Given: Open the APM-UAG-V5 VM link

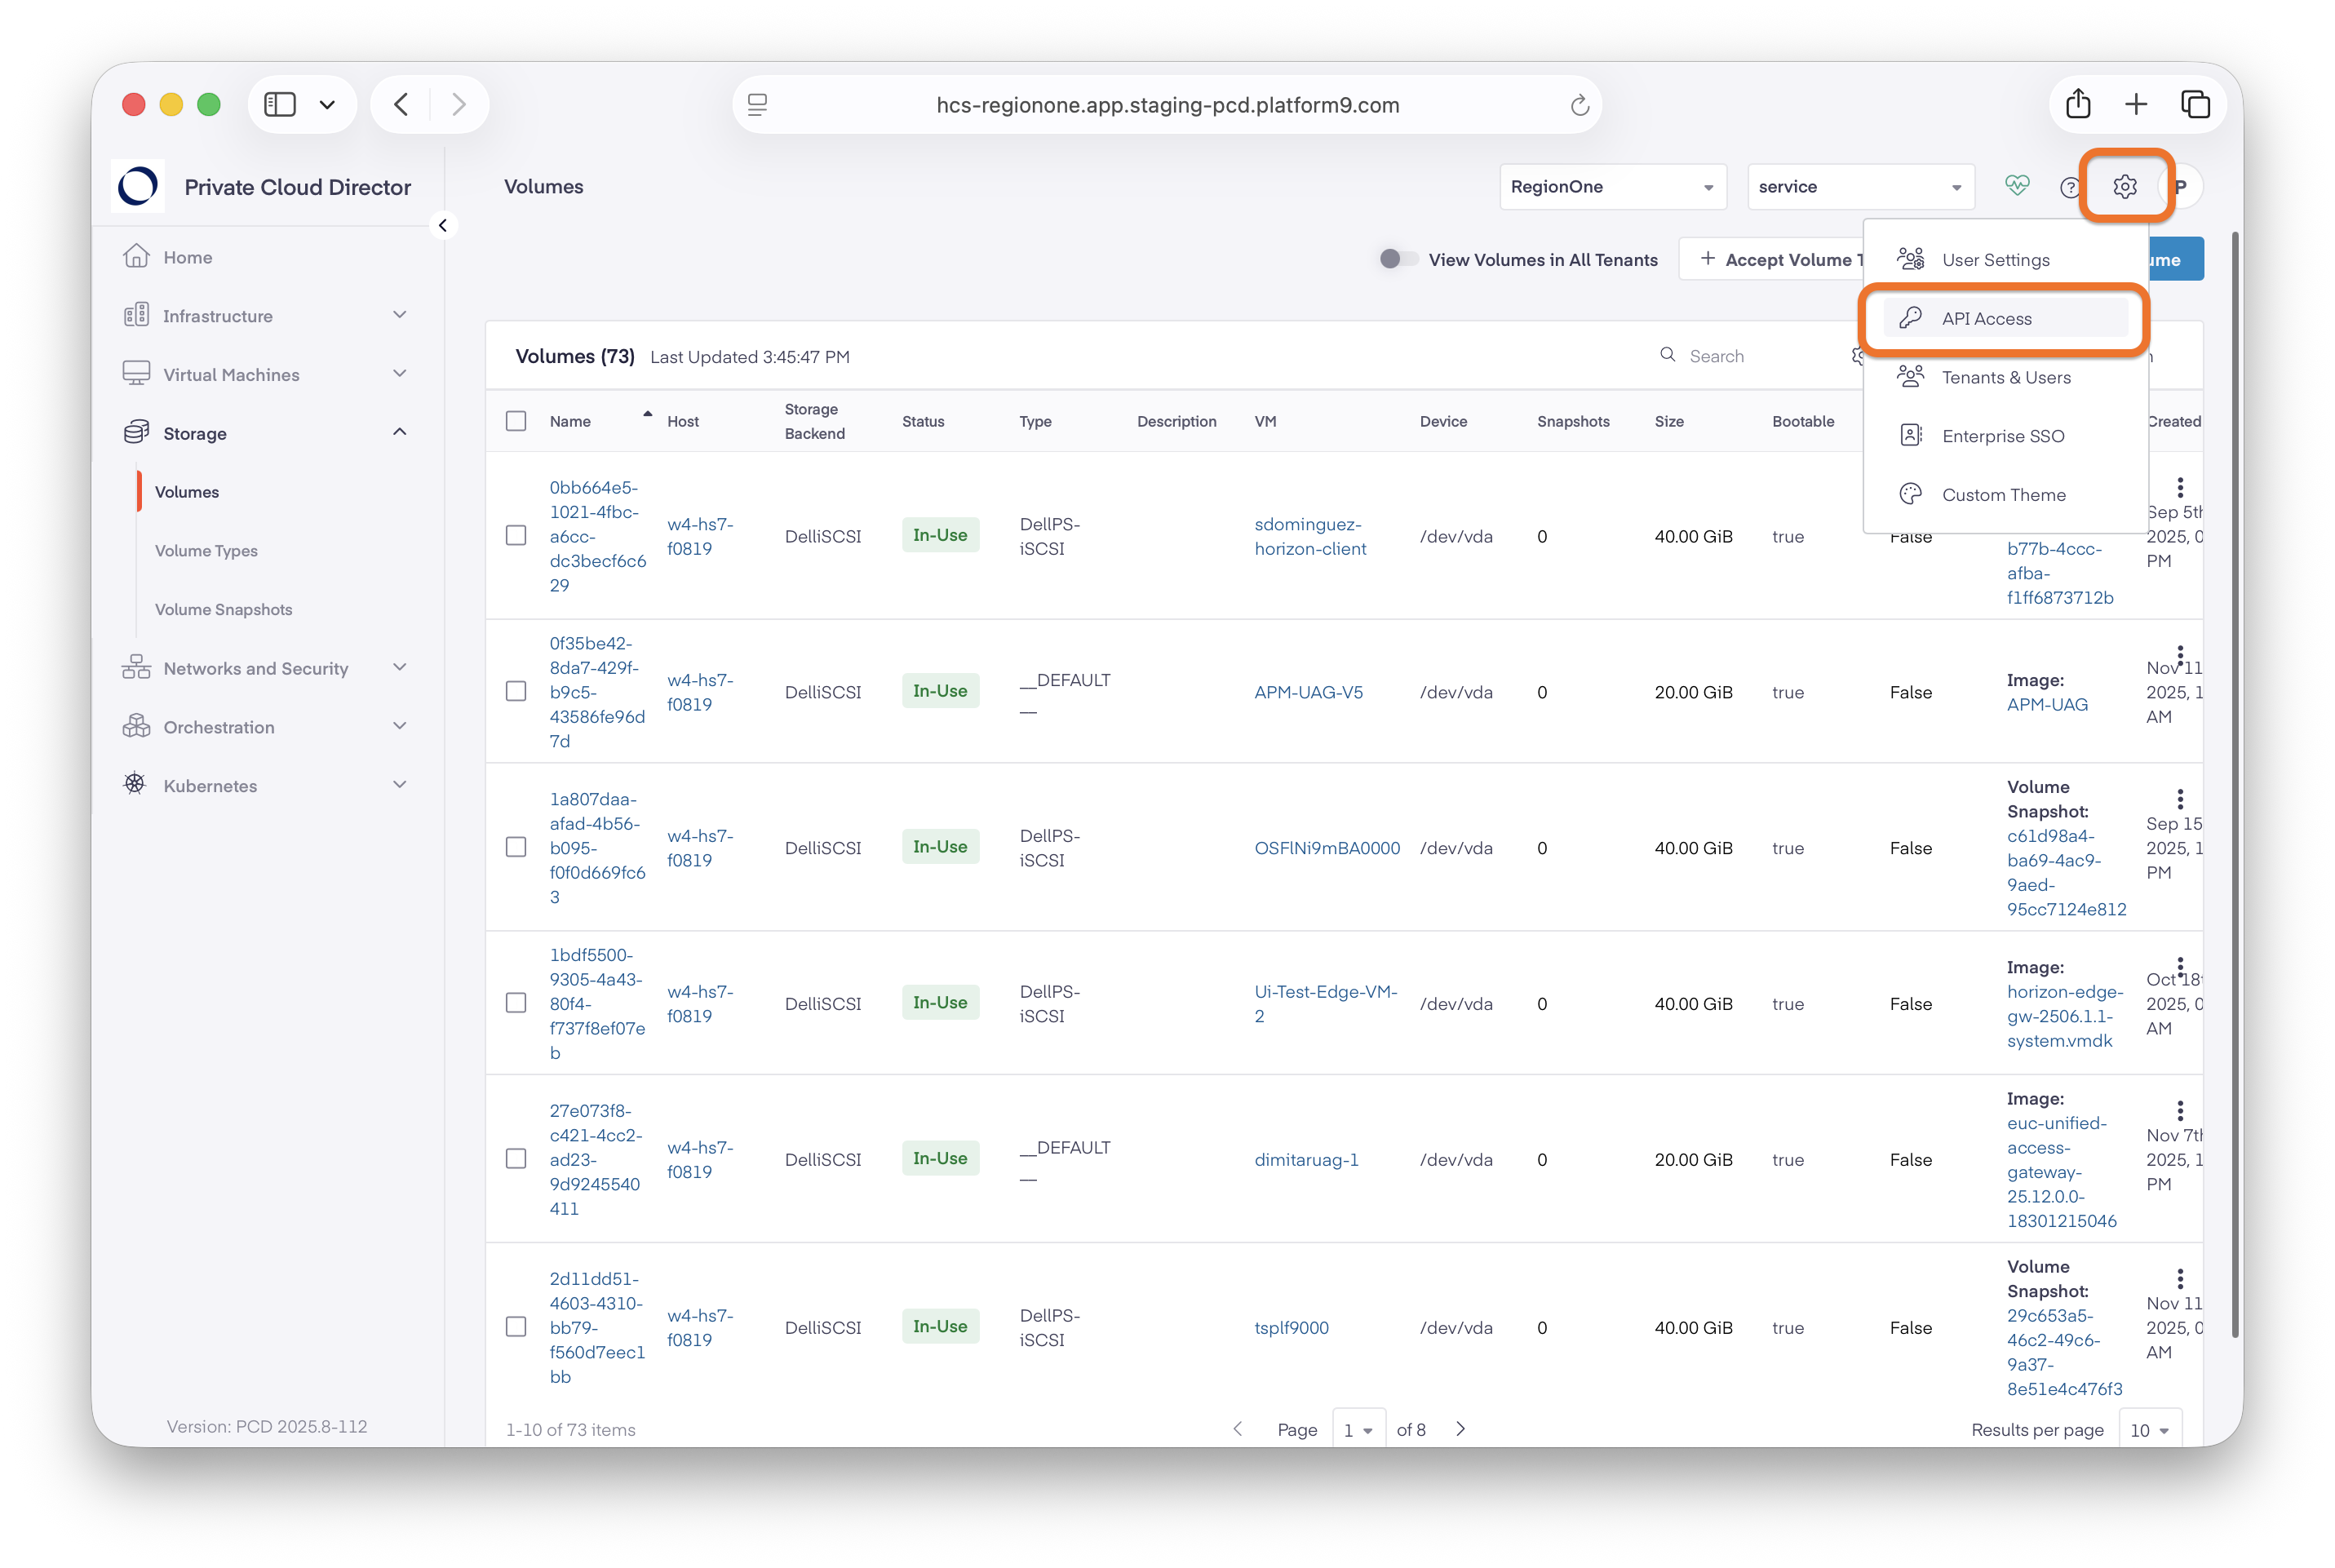Looking at the screenshot, I should point(1308,692).
